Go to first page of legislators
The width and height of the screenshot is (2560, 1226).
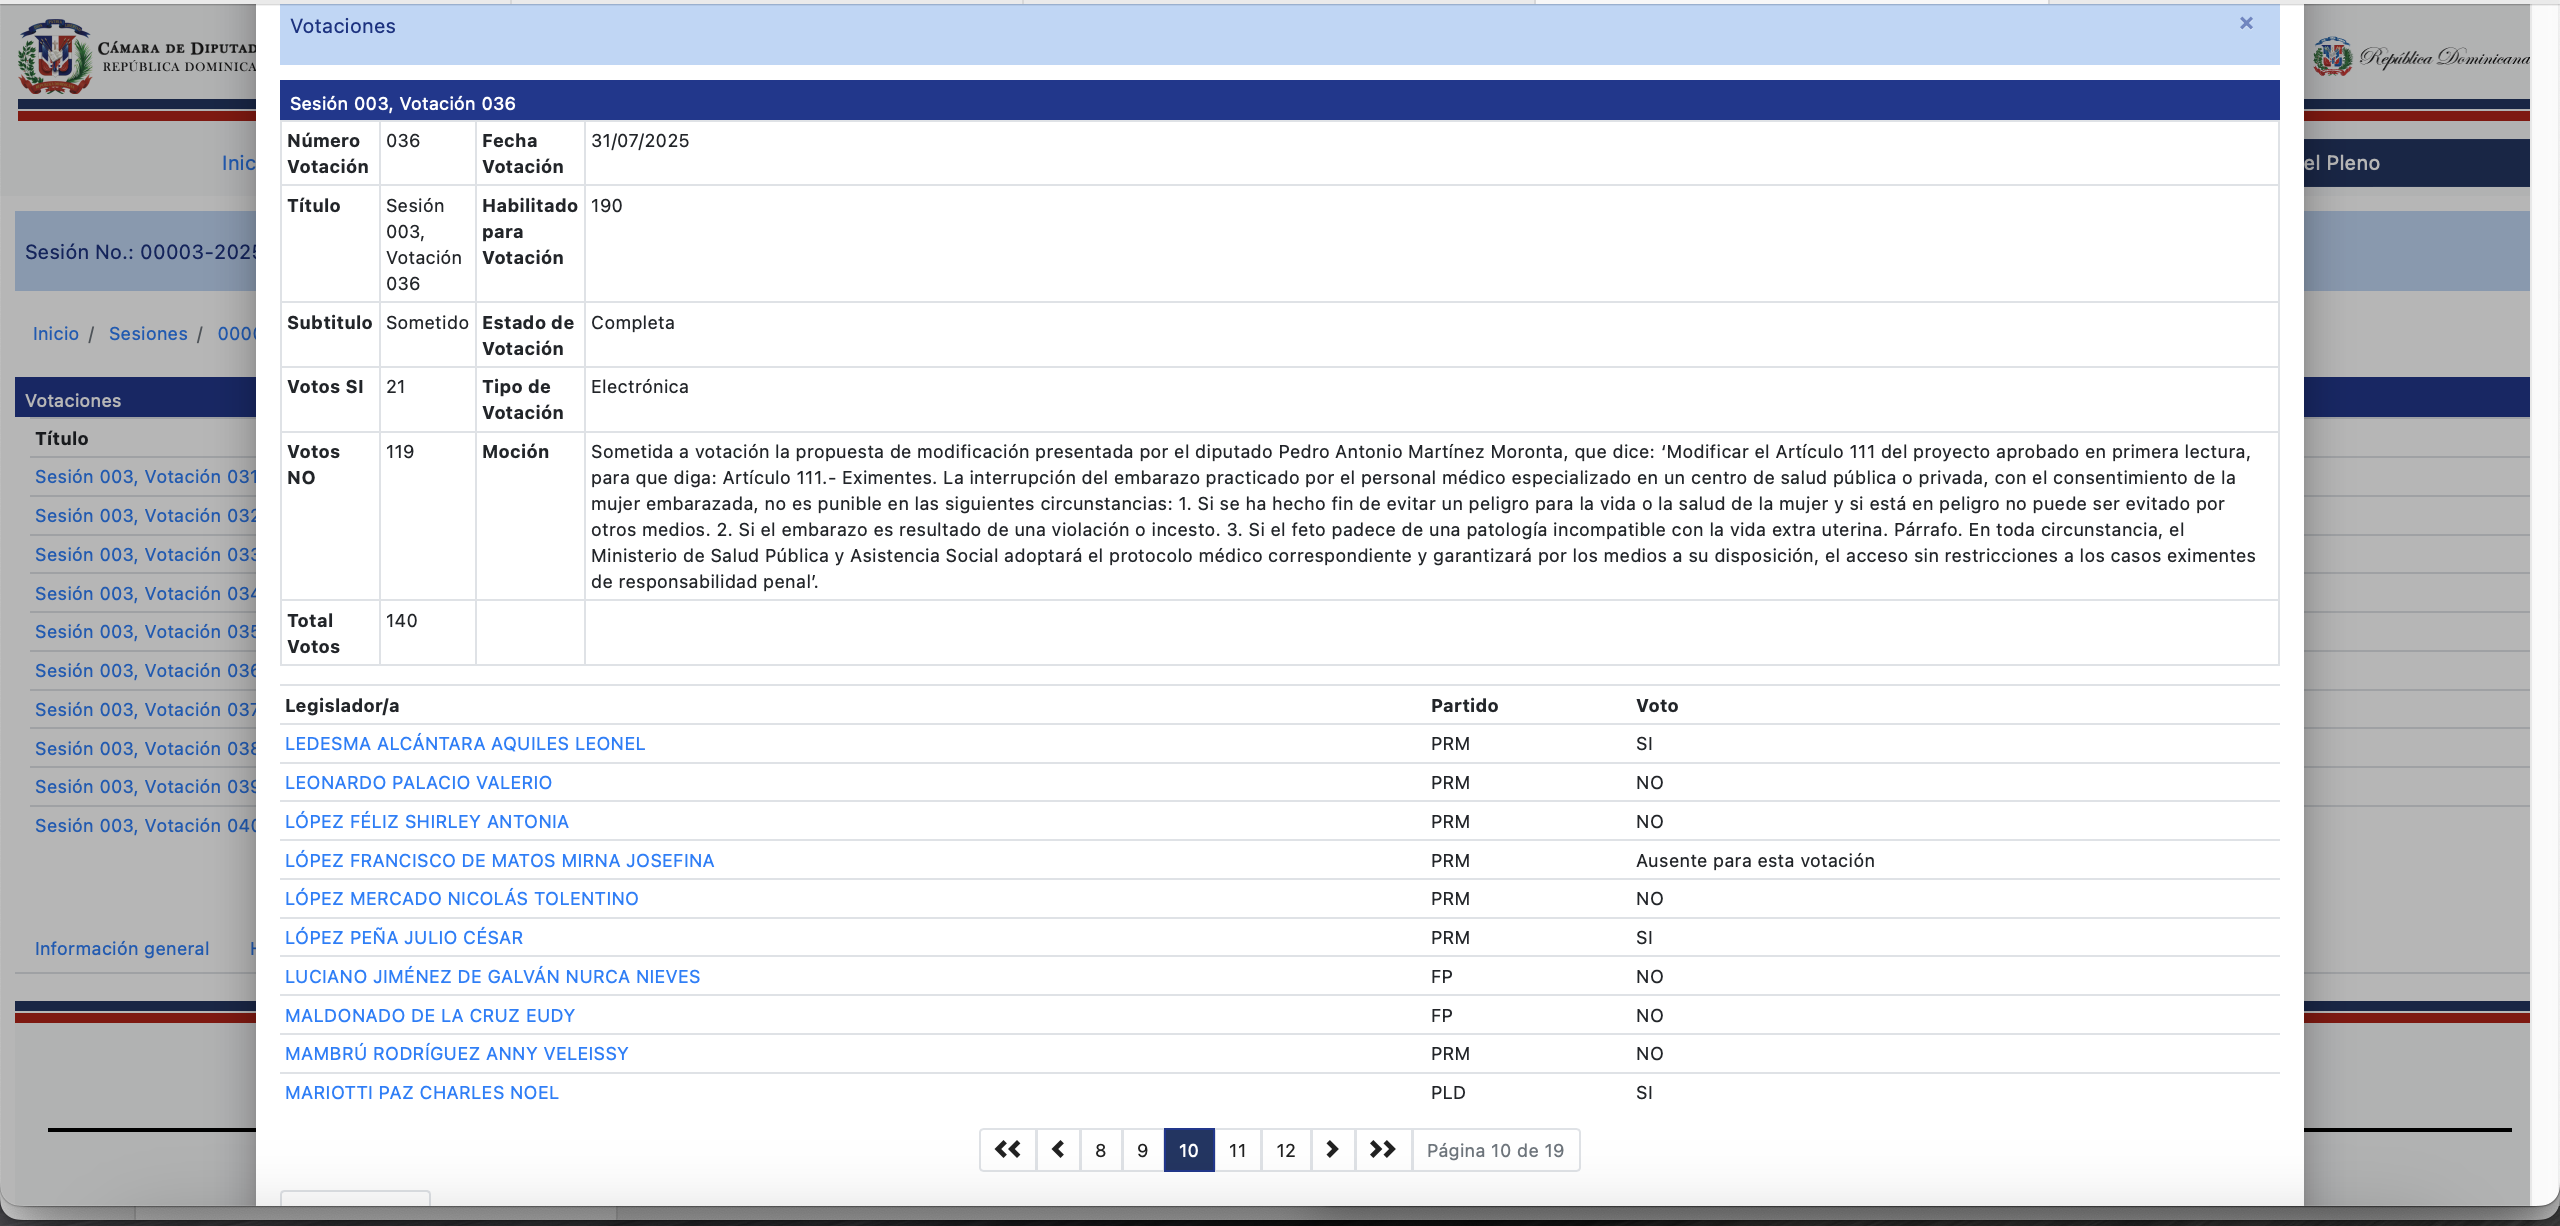[x=1007, y=1150]
